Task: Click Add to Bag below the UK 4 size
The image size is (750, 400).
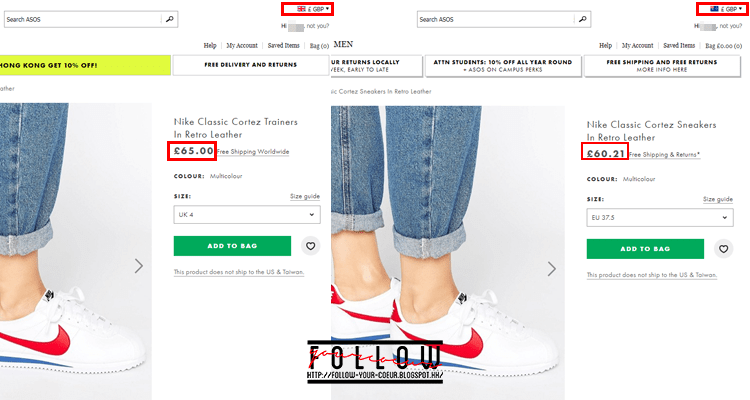Action: click(x=232, y=246)
